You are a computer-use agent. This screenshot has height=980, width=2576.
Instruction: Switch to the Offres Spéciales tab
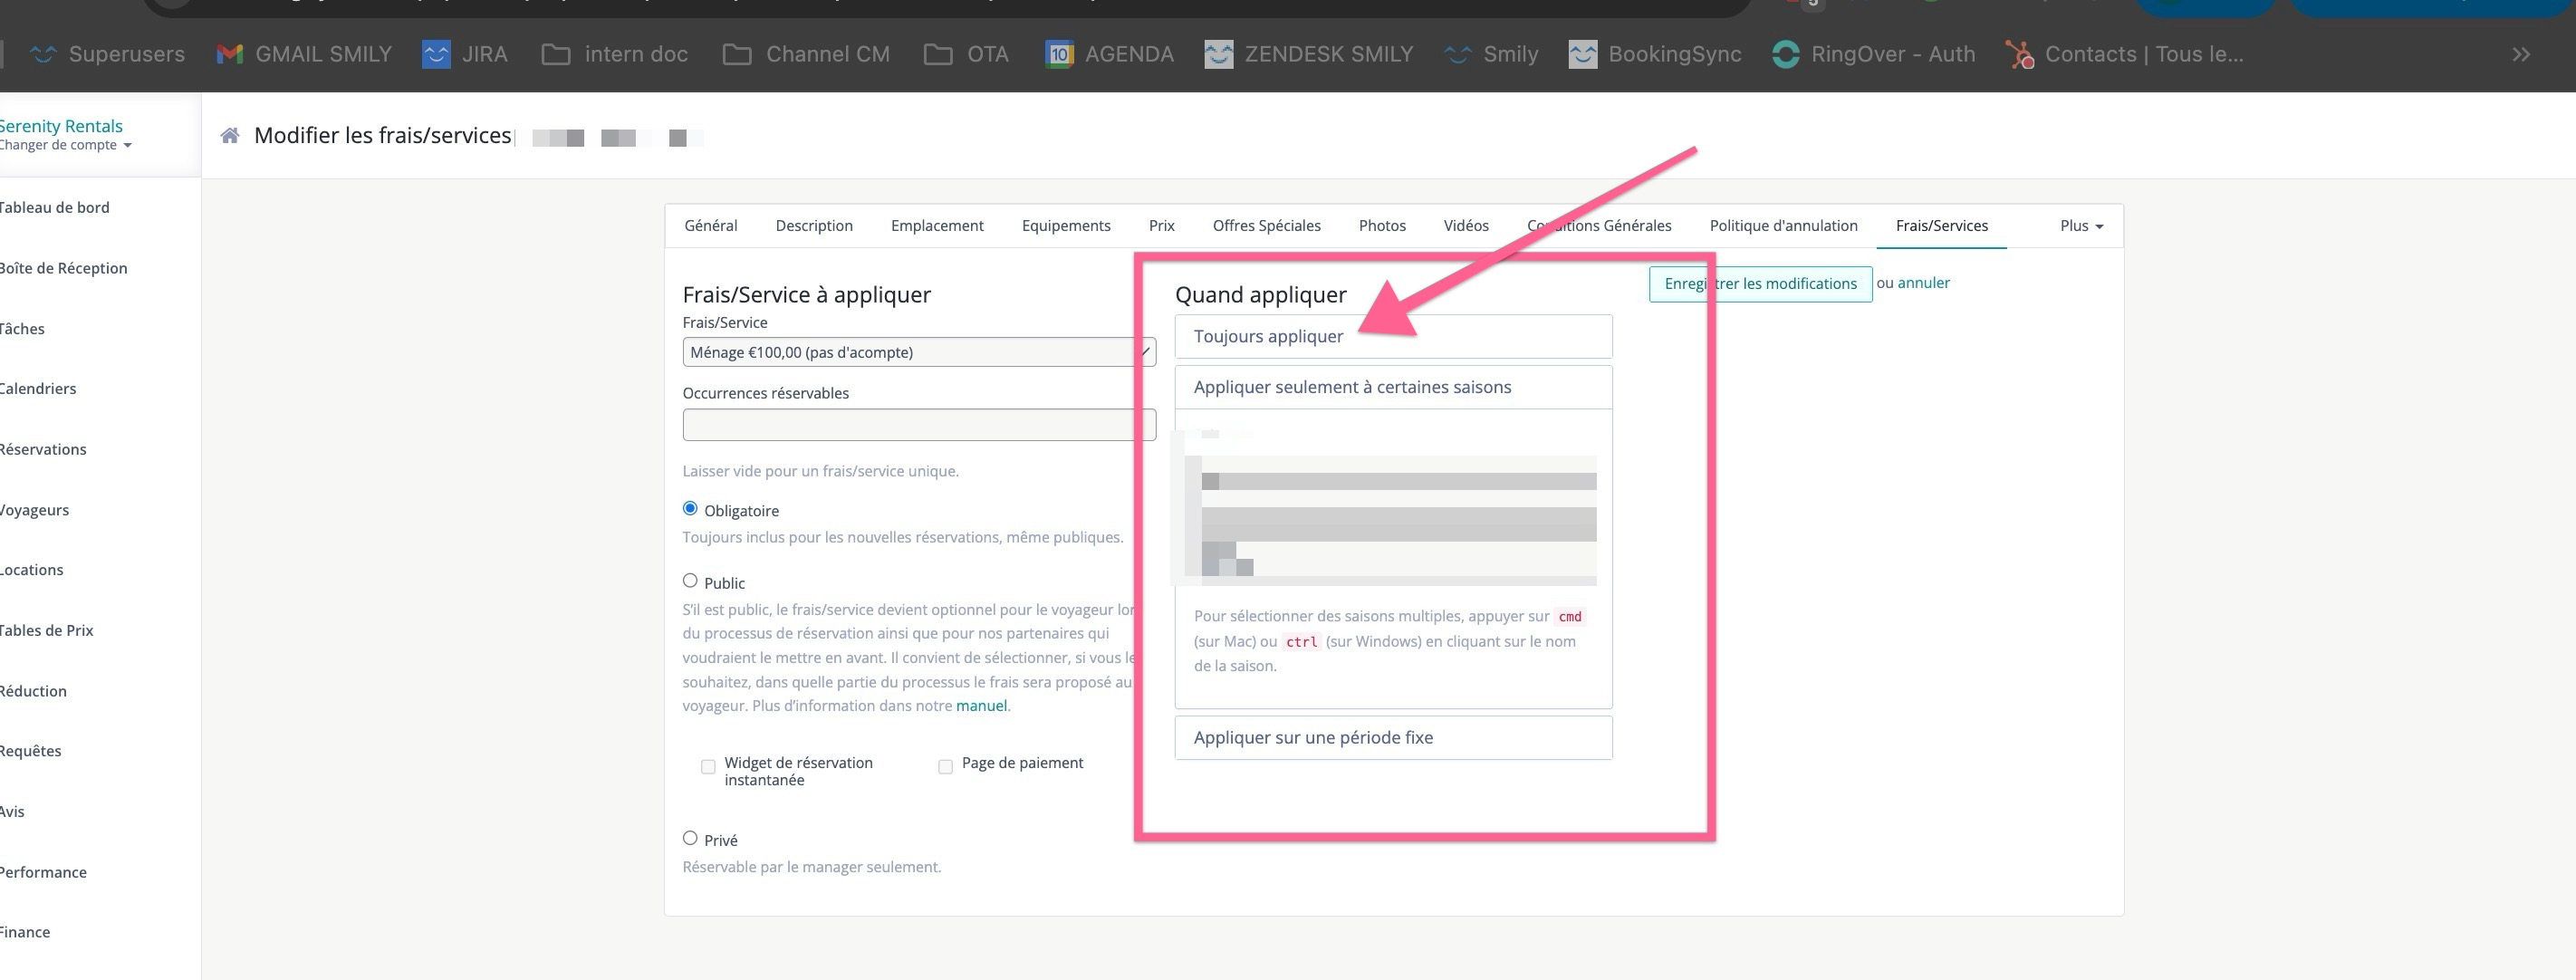point(1266,226)
